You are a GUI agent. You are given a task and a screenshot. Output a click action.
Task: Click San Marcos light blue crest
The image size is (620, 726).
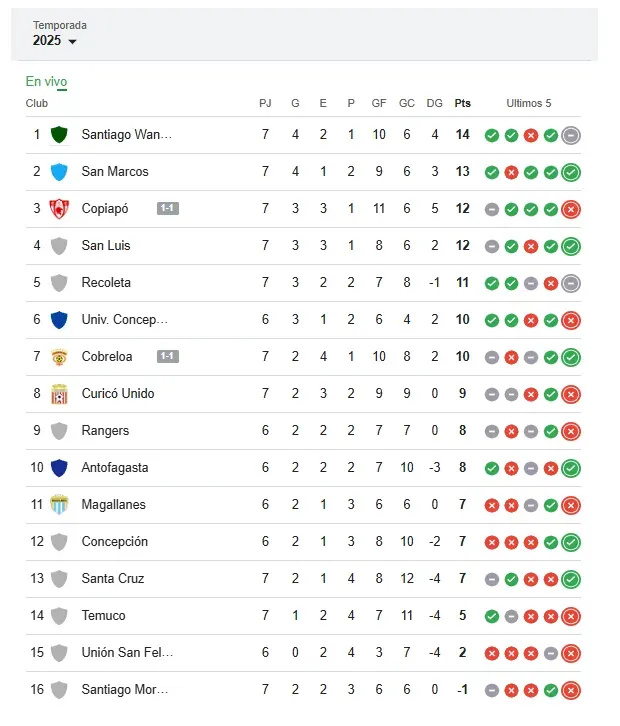59,172
